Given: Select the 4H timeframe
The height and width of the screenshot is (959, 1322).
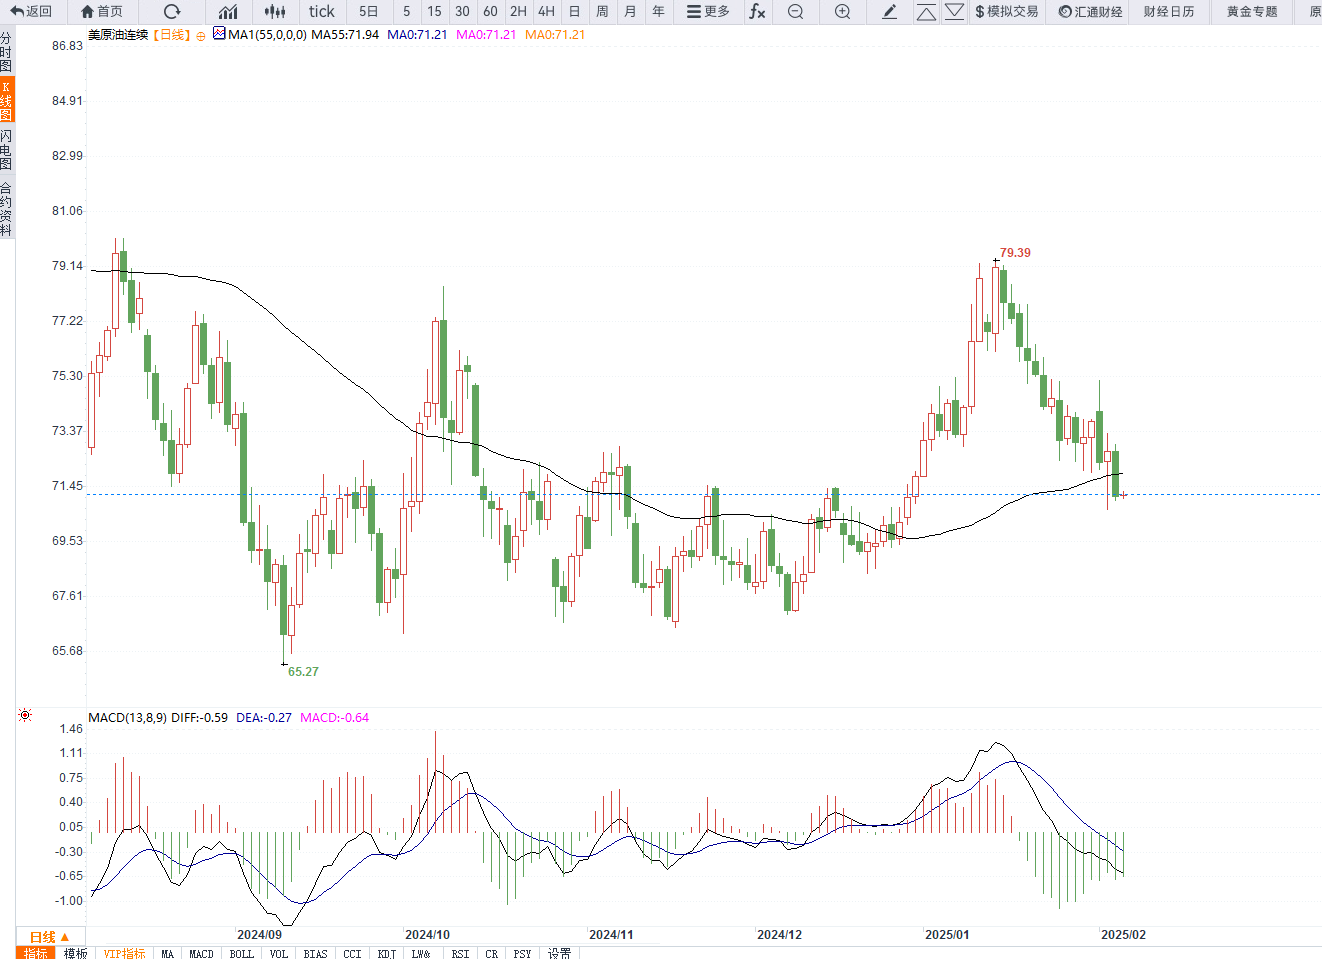Looking at the screenshot, I should pos(546,12).
